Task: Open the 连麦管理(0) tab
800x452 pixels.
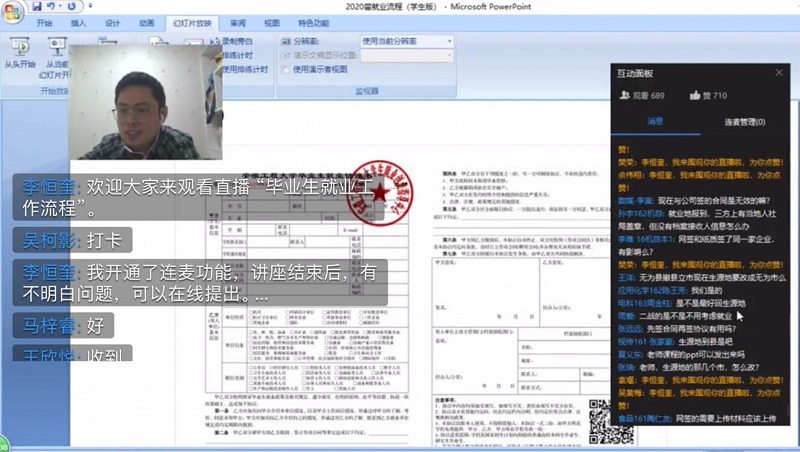Action: pos(744,122)
